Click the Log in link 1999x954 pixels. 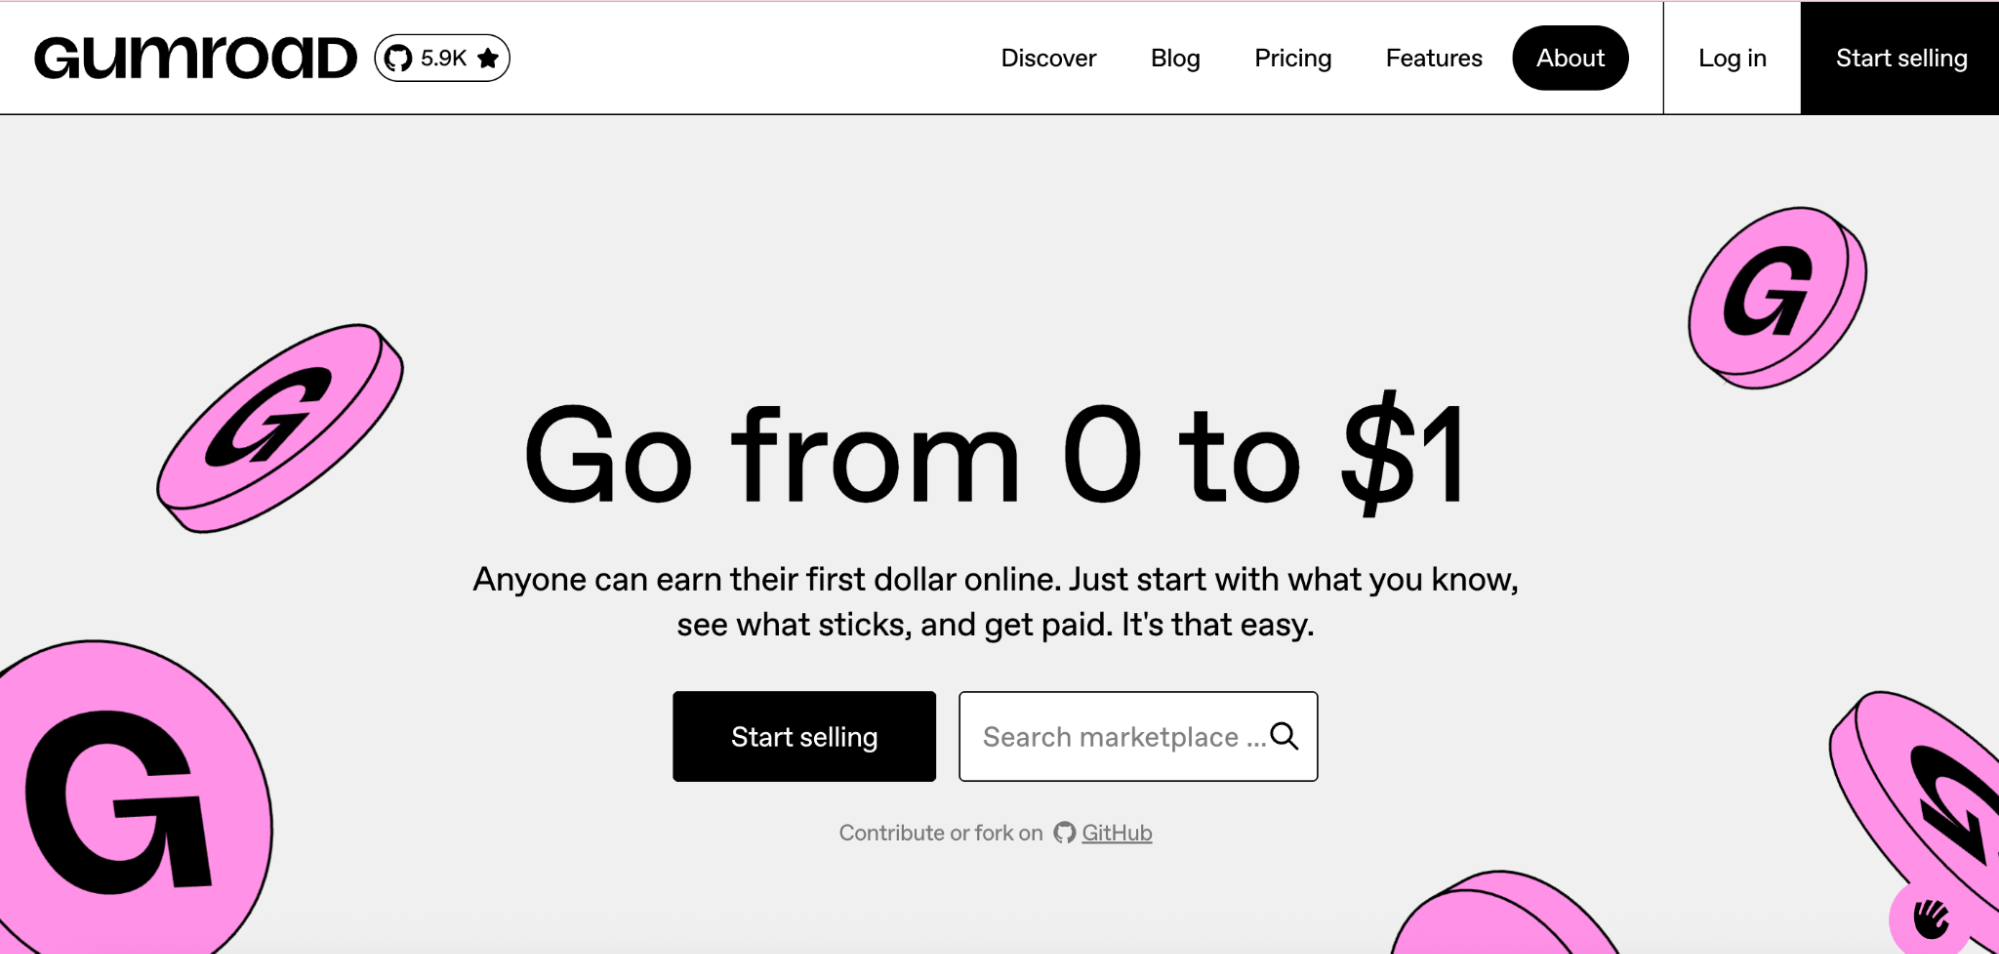[1732, 58]
